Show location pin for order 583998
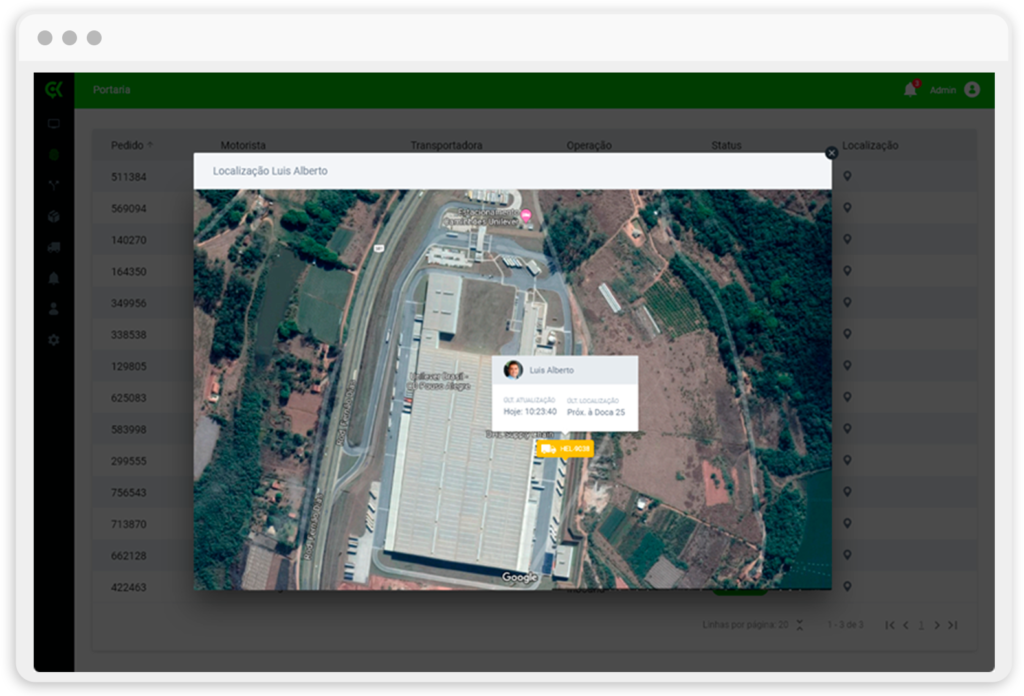Screen dimensions: 1024x696 click(x=847, y=428)
